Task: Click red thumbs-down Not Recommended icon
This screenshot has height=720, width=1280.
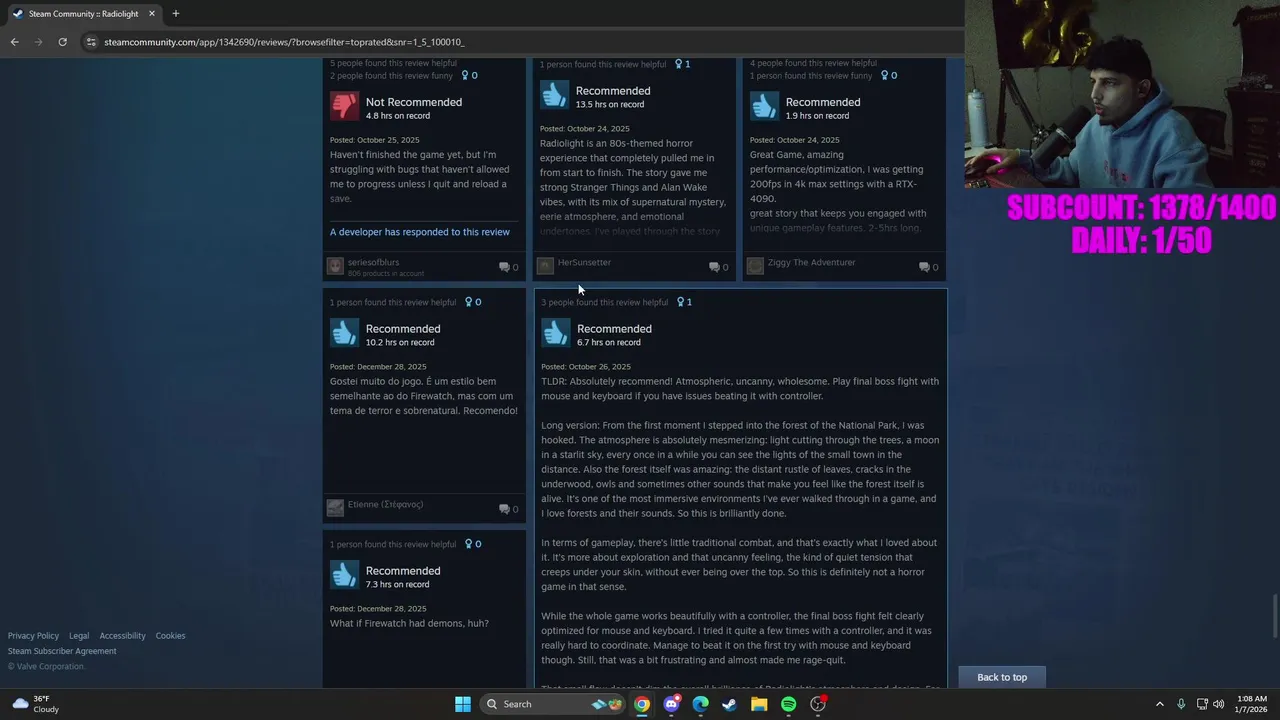Action: point(344,107)
